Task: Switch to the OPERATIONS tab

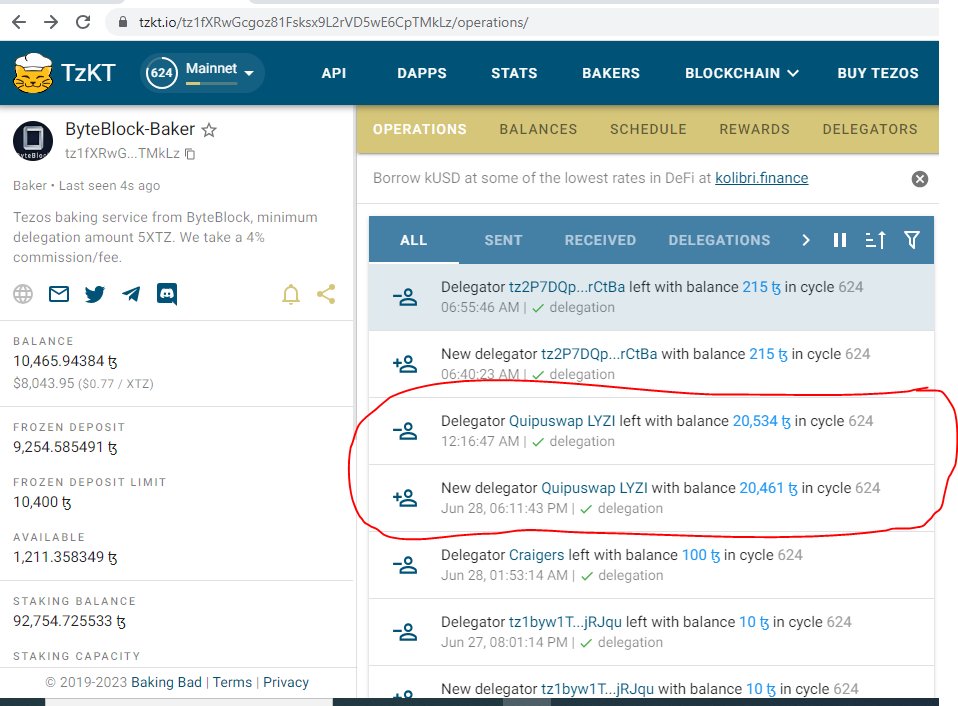Action: point(420,129)
